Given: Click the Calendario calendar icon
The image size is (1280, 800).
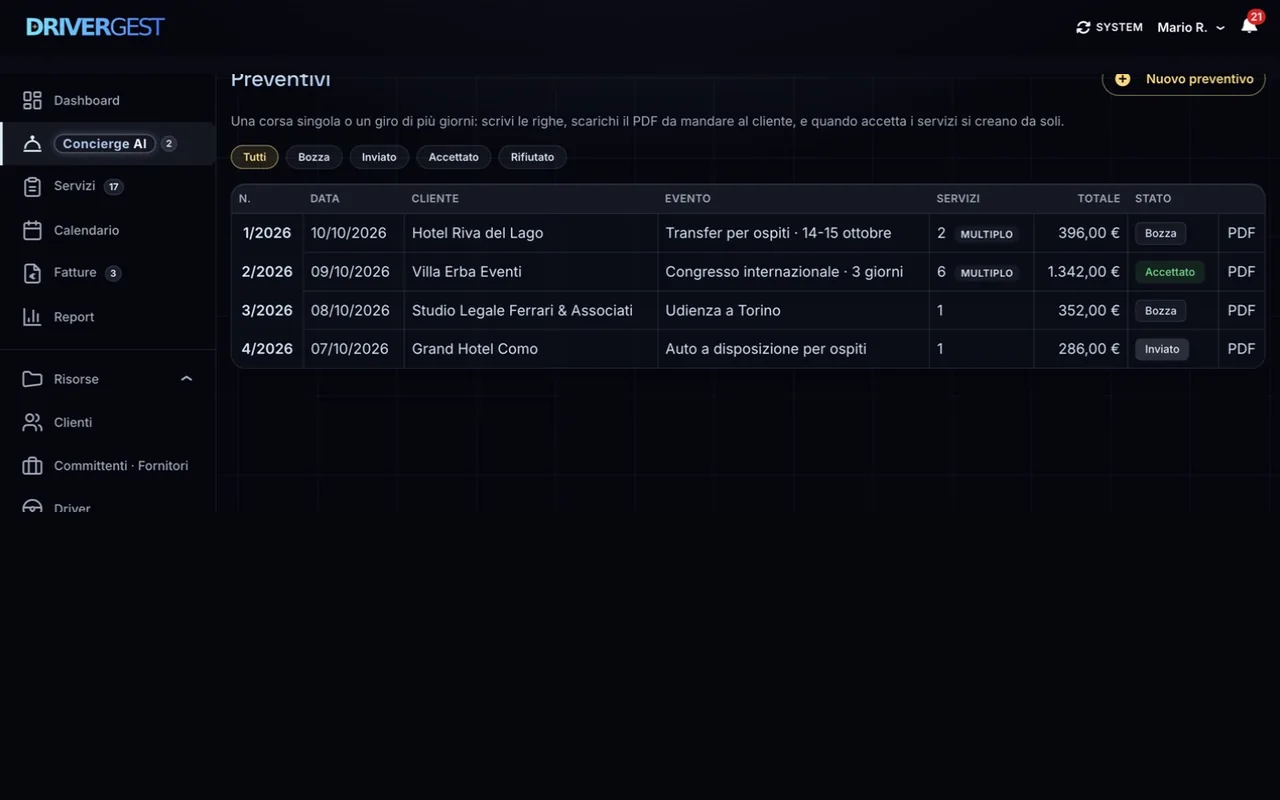Looking at the screenshot, I should [32, 230].
